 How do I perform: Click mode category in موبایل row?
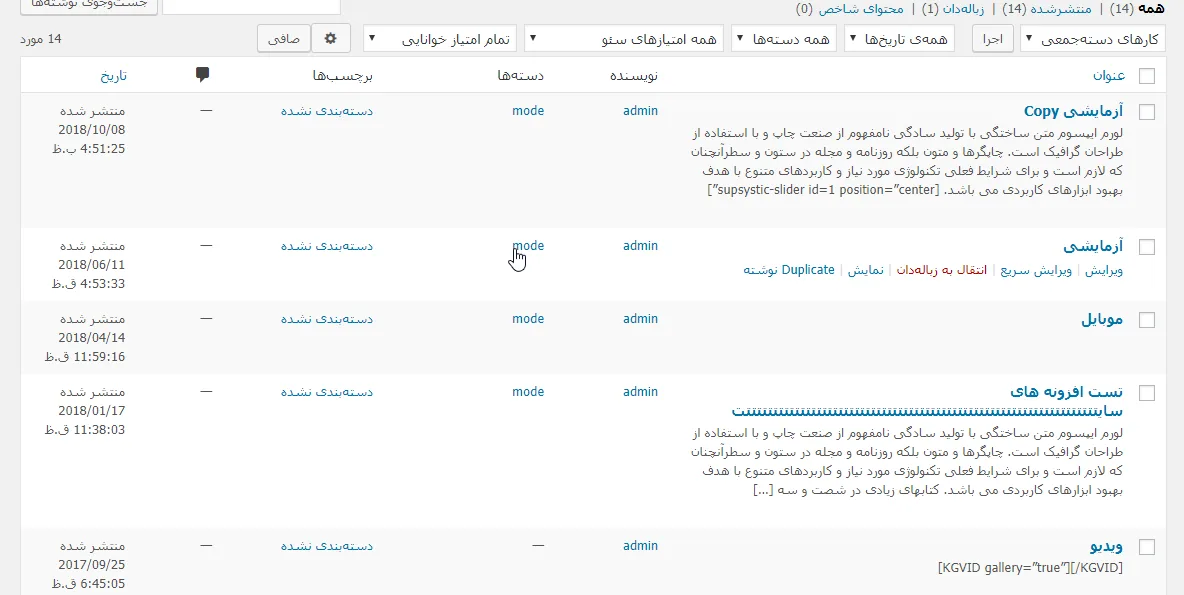(528, 319)
